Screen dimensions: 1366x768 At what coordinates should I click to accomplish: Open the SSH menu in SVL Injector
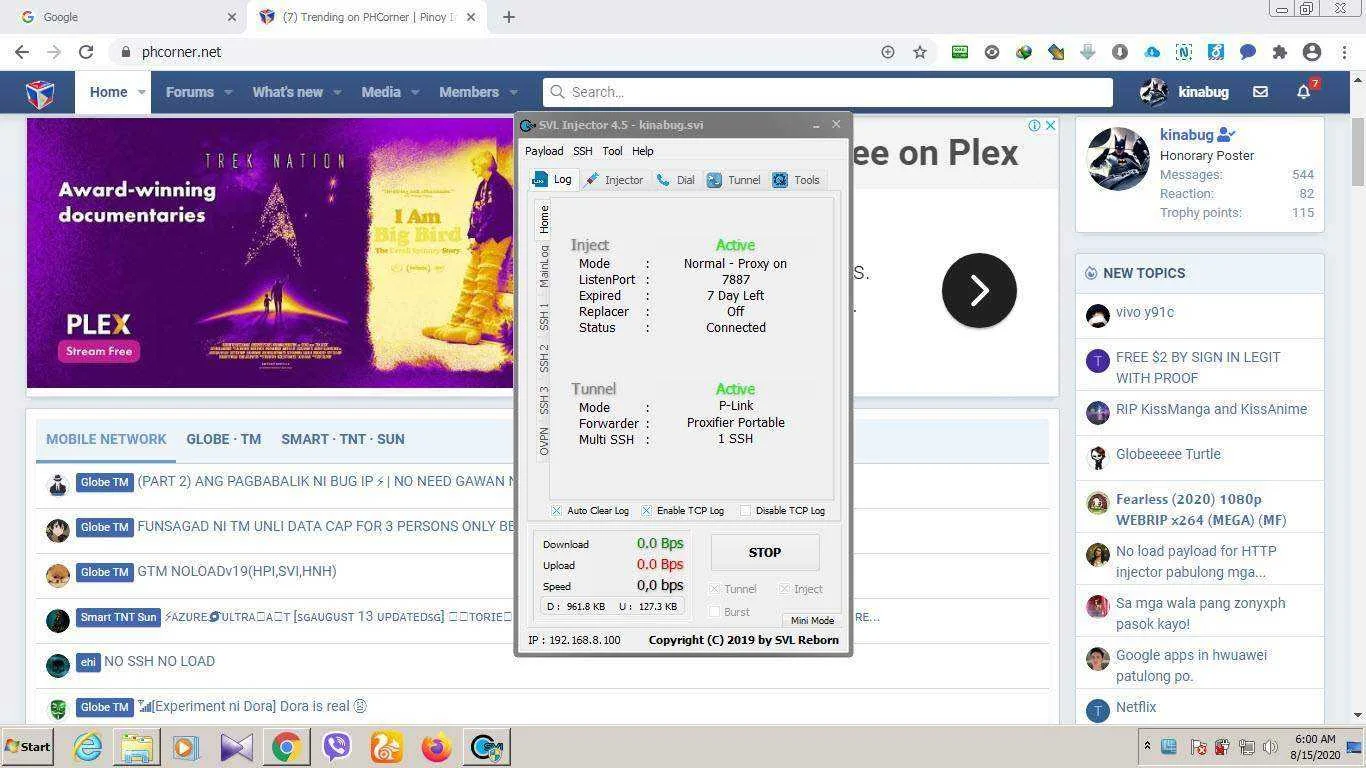coord(582,151)
